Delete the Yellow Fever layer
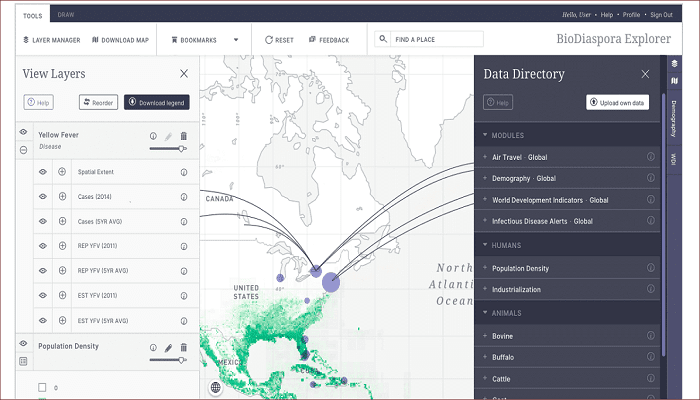 coord(184,136)
